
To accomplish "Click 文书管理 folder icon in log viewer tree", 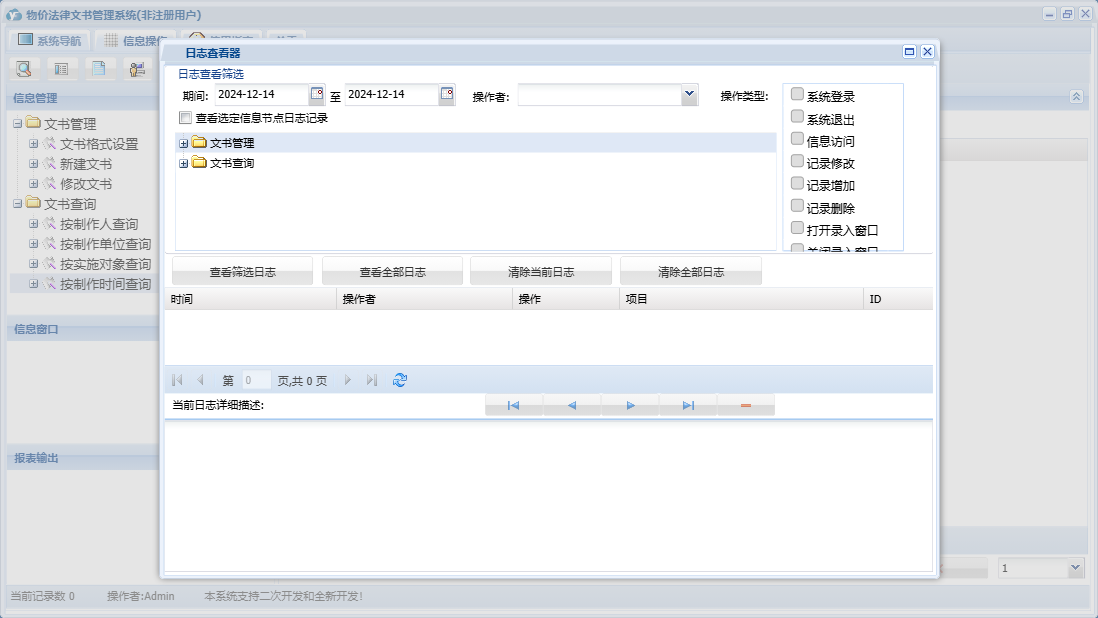I will click(x=200, y=143).
